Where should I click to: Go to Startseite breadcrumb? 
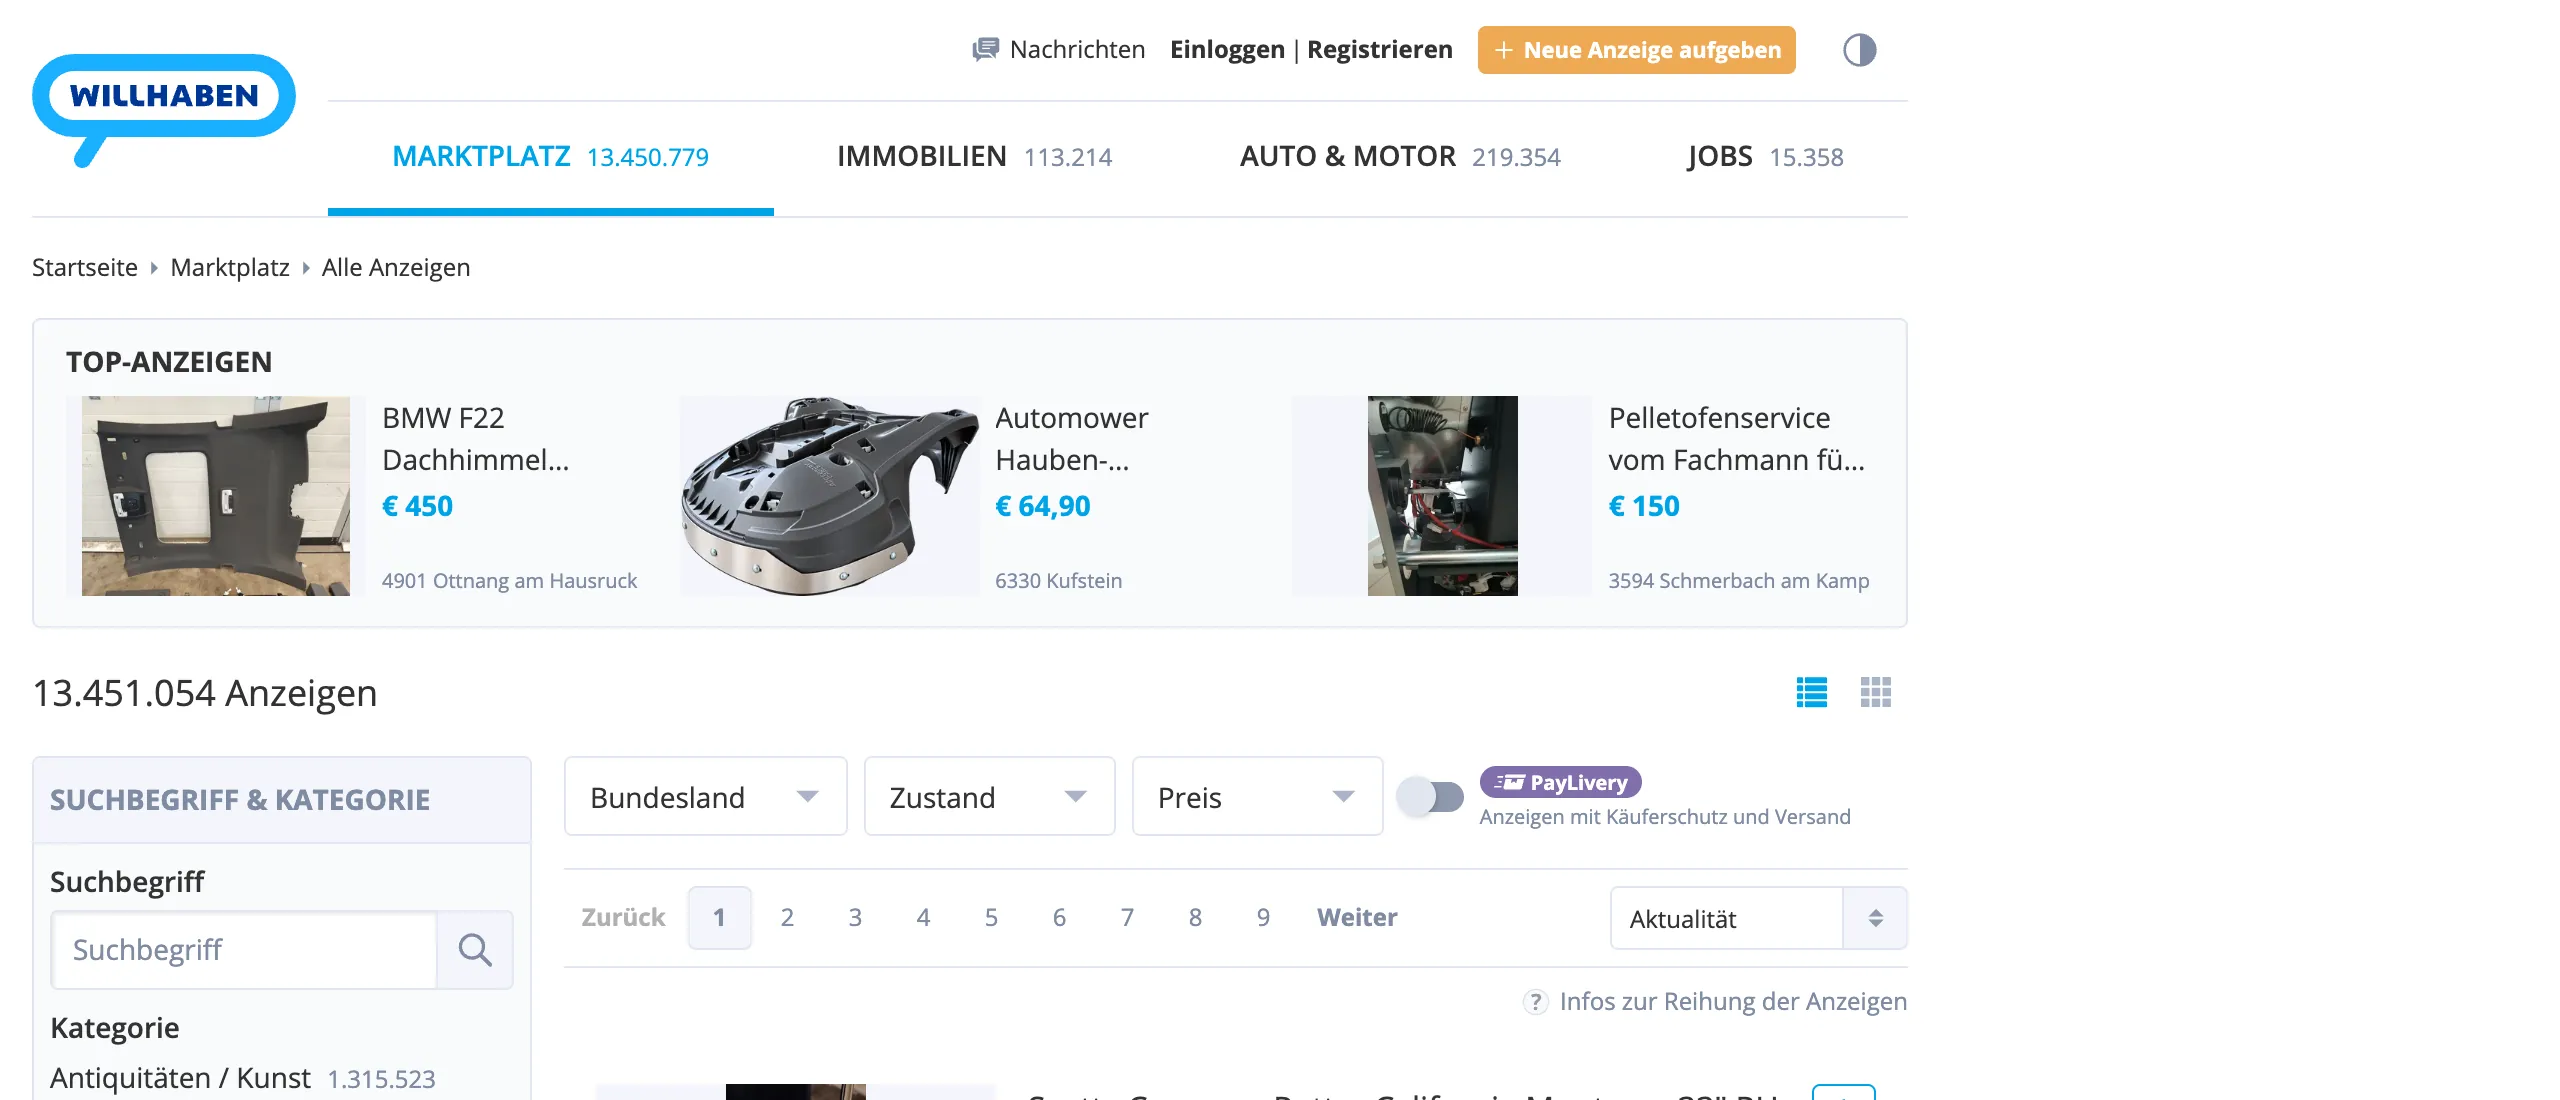(x=85, y=267)
